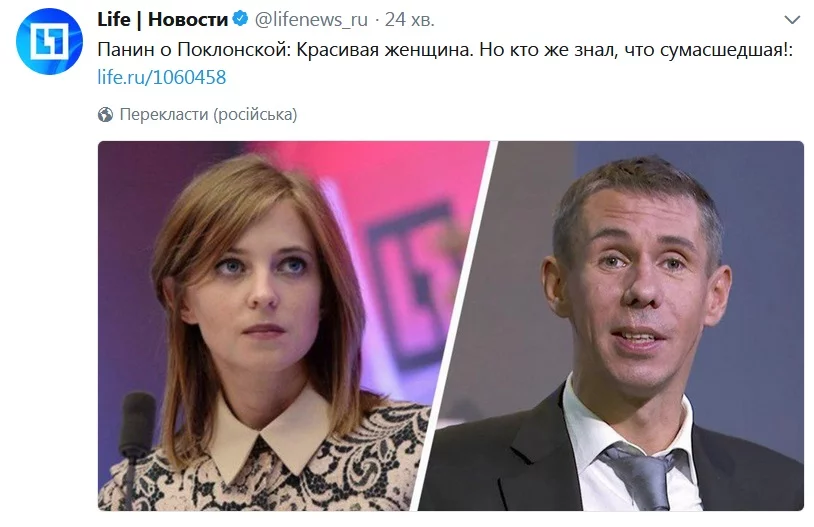Open the Life | Новости account name
The width and height of the screenshot is (814, 527).
[x=162, y=20]
